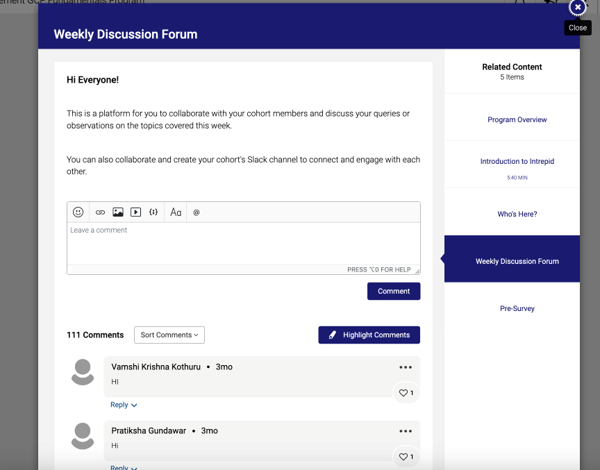Open the emoji picker in comment editor
Viewport: 600px width, 470px height.
tap(78, 212)
